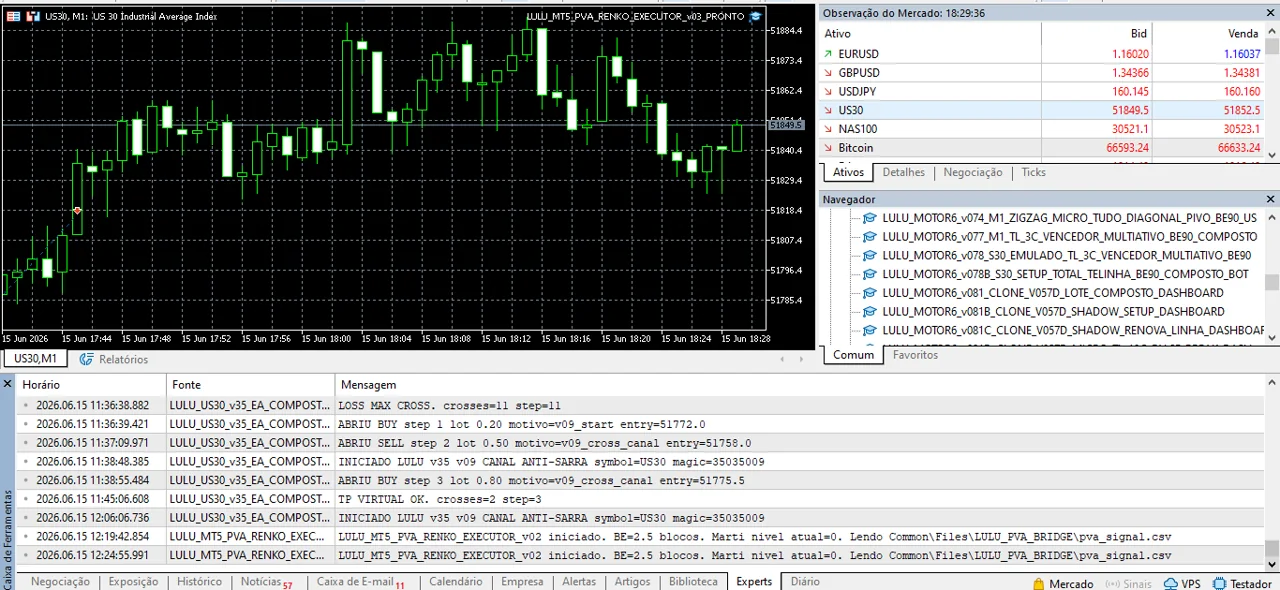
Task: Select the US30,M1 chart tab
Action: 35,359
